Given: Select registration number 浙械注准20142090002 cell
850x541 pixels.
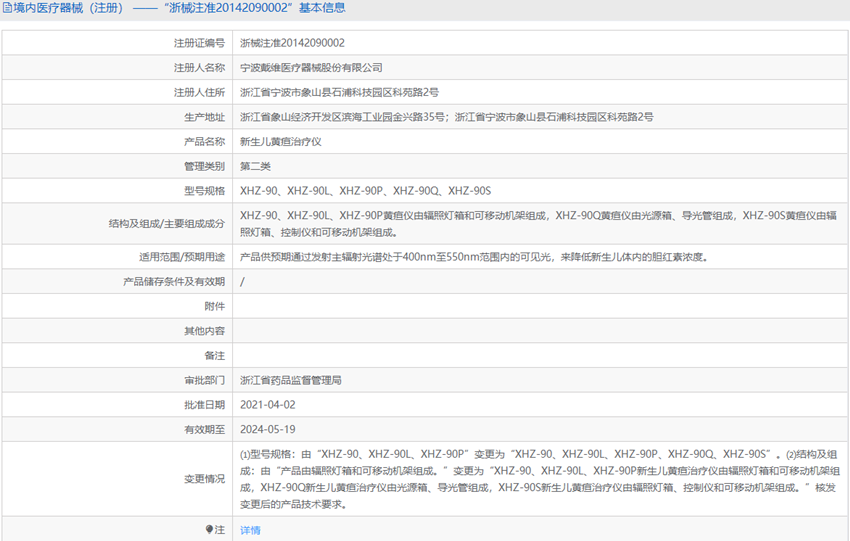Looking at the screenshot, I should (292, 43).
